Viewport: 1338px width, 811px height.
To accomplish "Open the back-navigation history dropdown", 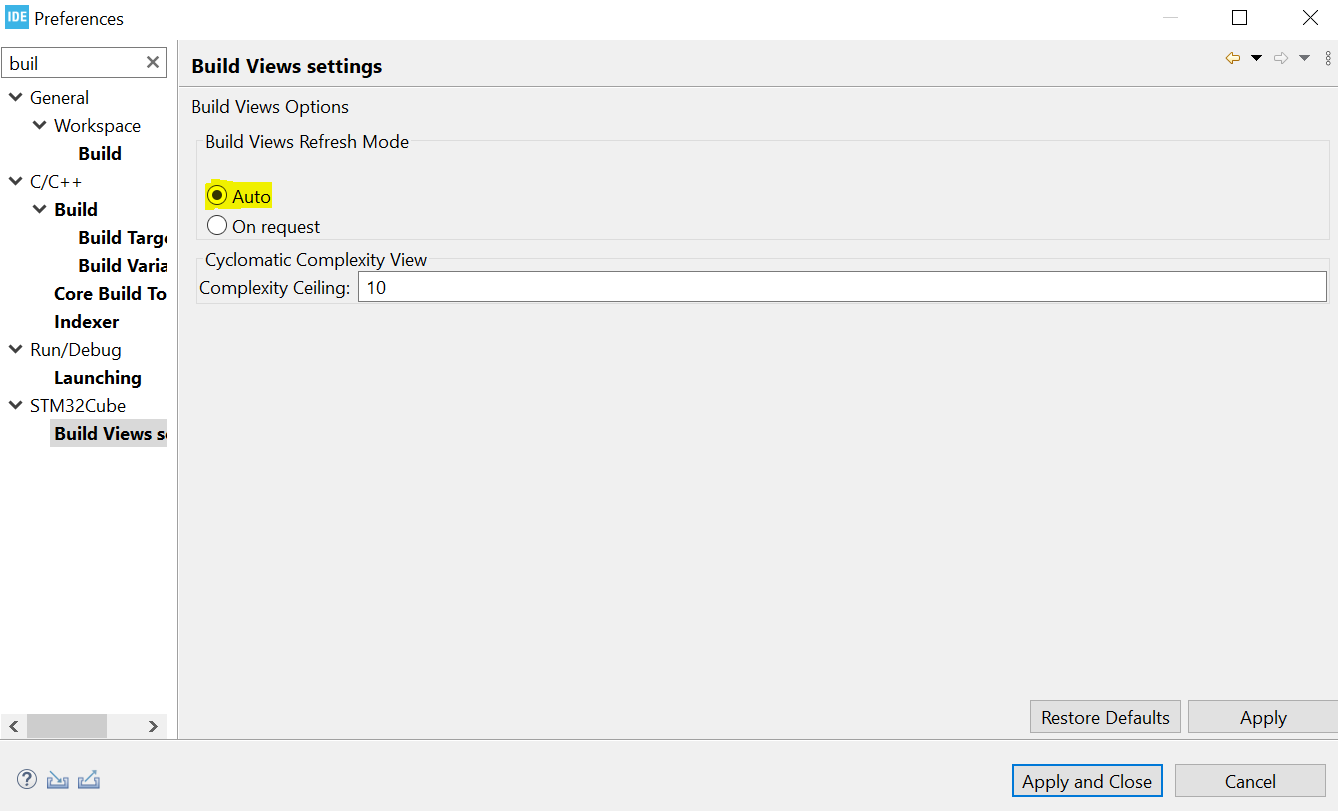I will (1256, 58).
